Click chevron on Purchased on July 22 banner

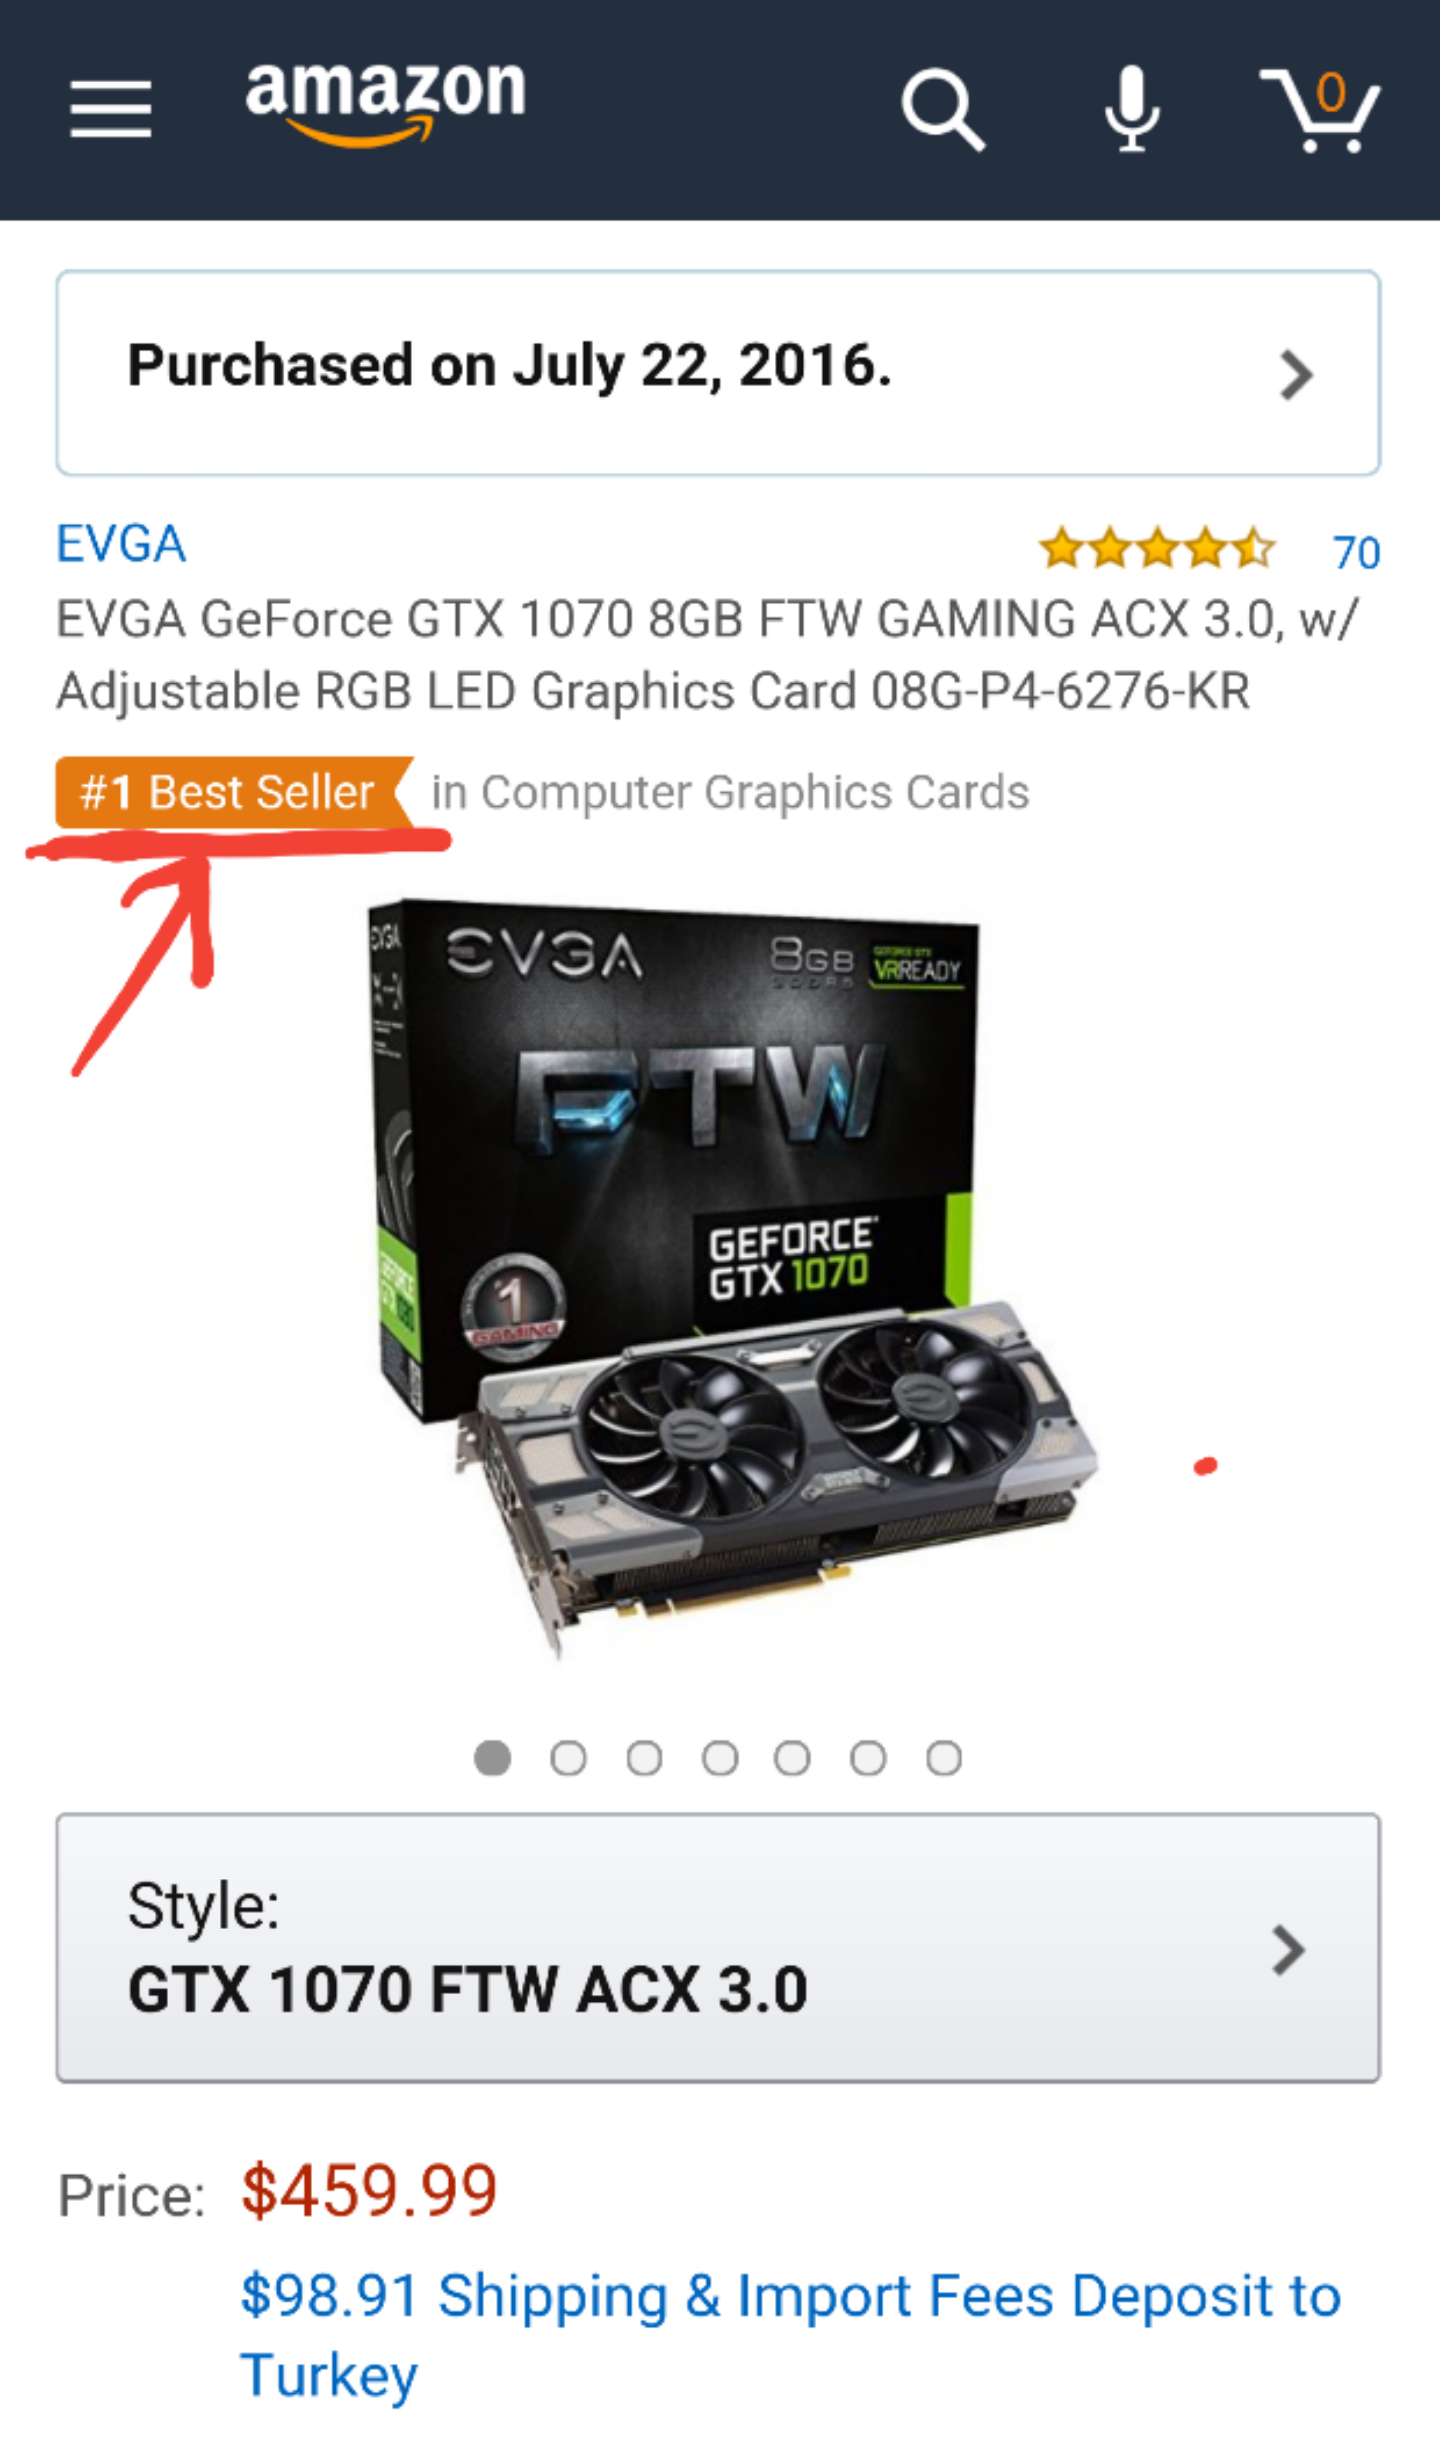[x=1296, y=375]
